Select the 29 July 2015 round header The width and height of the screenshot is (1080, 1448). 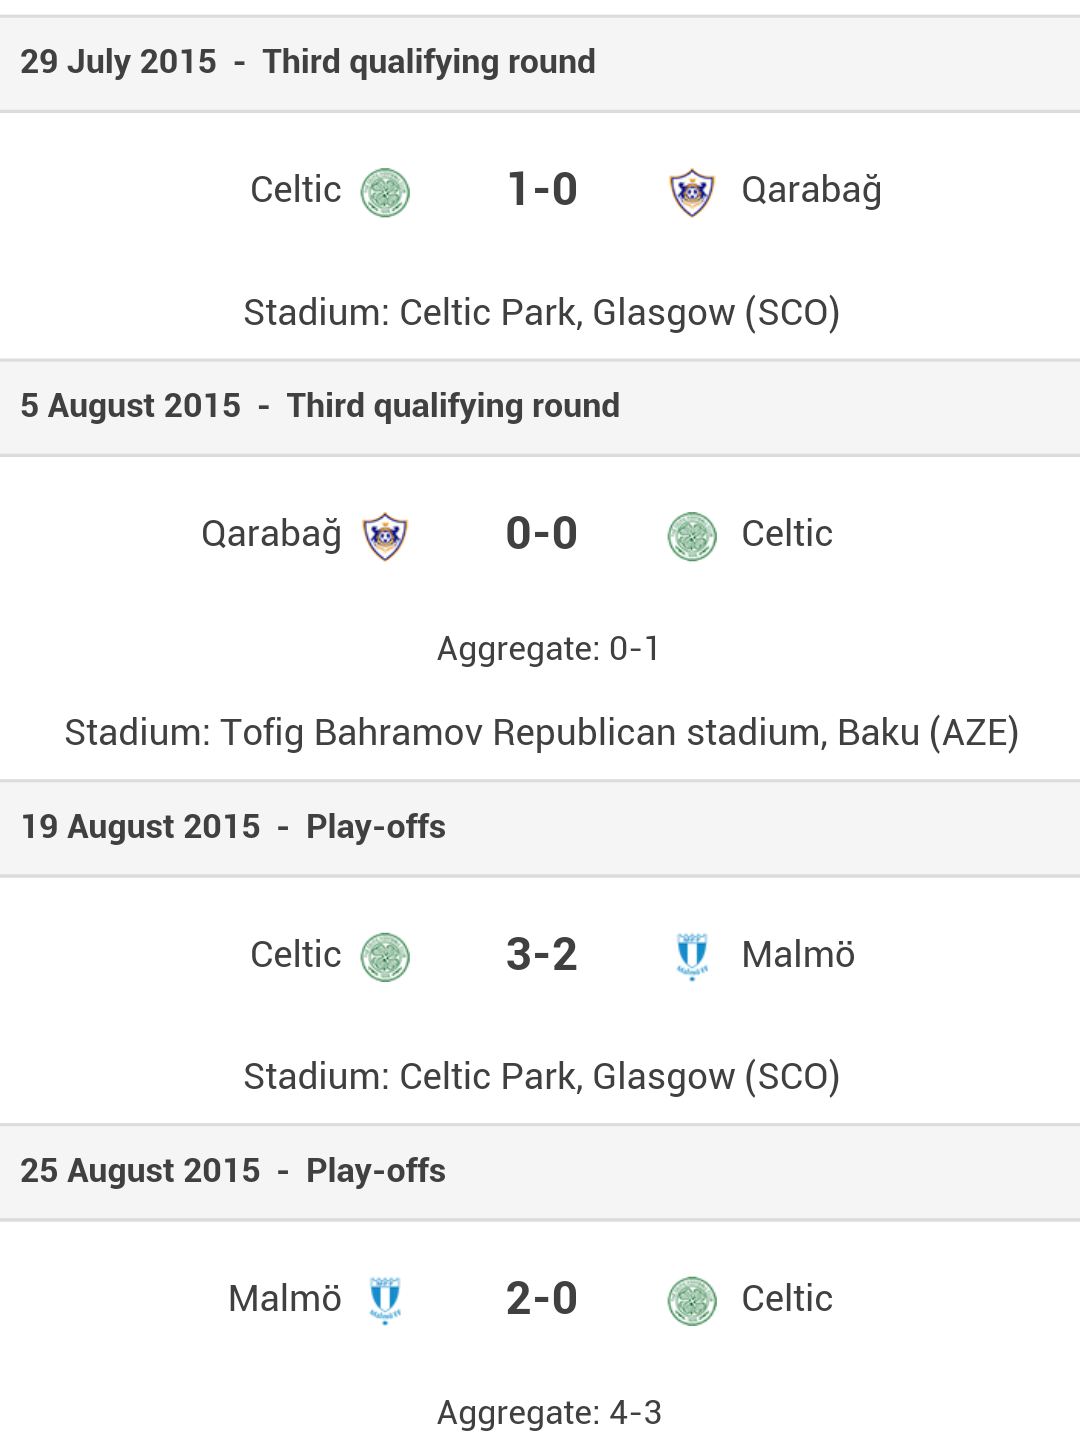click(308, 62)
